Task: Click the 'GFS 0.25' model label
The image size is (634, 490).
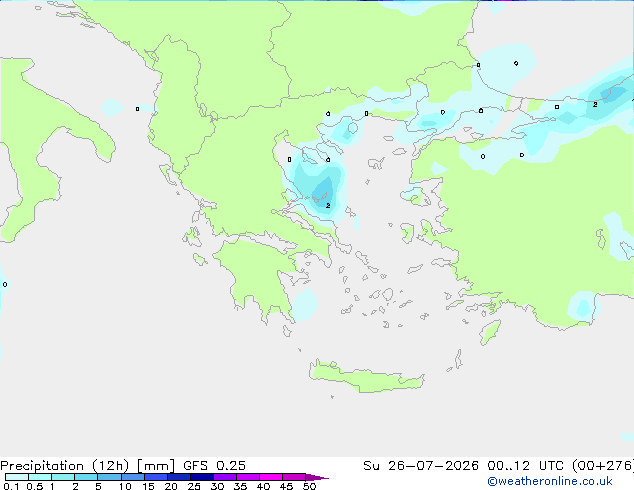Action: (214, 466)
